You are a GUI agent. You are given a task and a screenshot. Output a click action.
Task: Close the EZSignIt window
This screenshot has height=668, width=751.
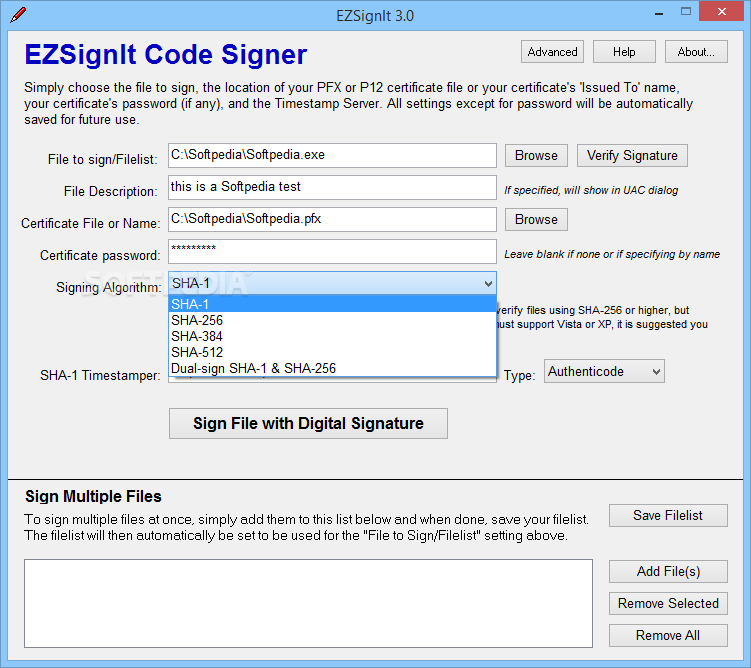[x=722, y=11]
